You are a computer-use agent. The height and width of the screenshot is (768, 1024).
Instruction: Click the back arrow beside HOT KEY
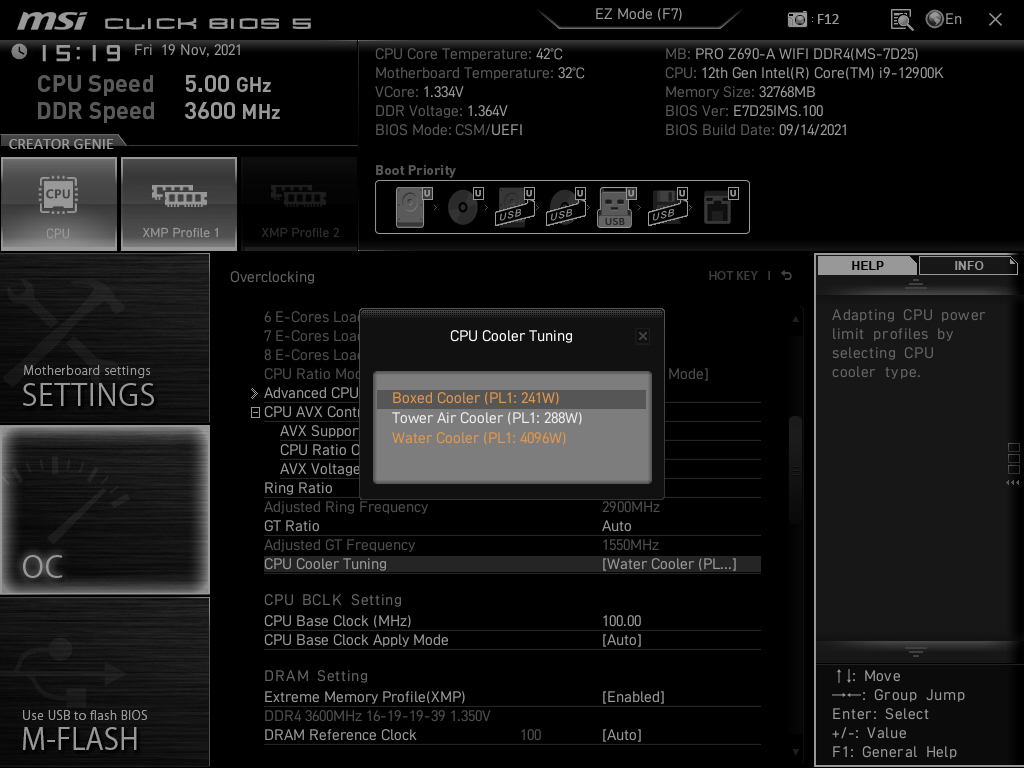[787, 276]
